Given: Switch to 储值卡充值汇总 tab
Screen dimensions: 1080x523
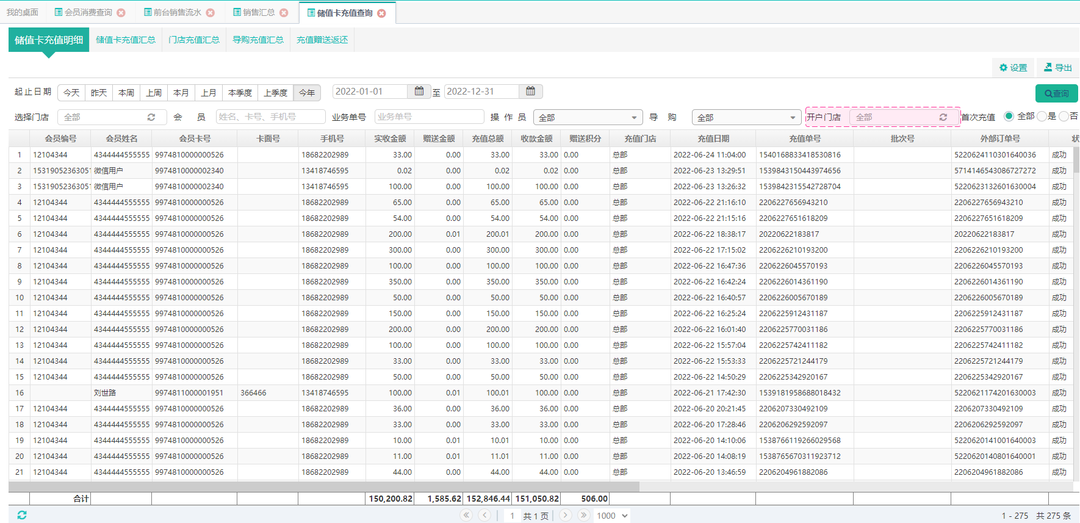Looking at the screenshot, I should point(125,40).
